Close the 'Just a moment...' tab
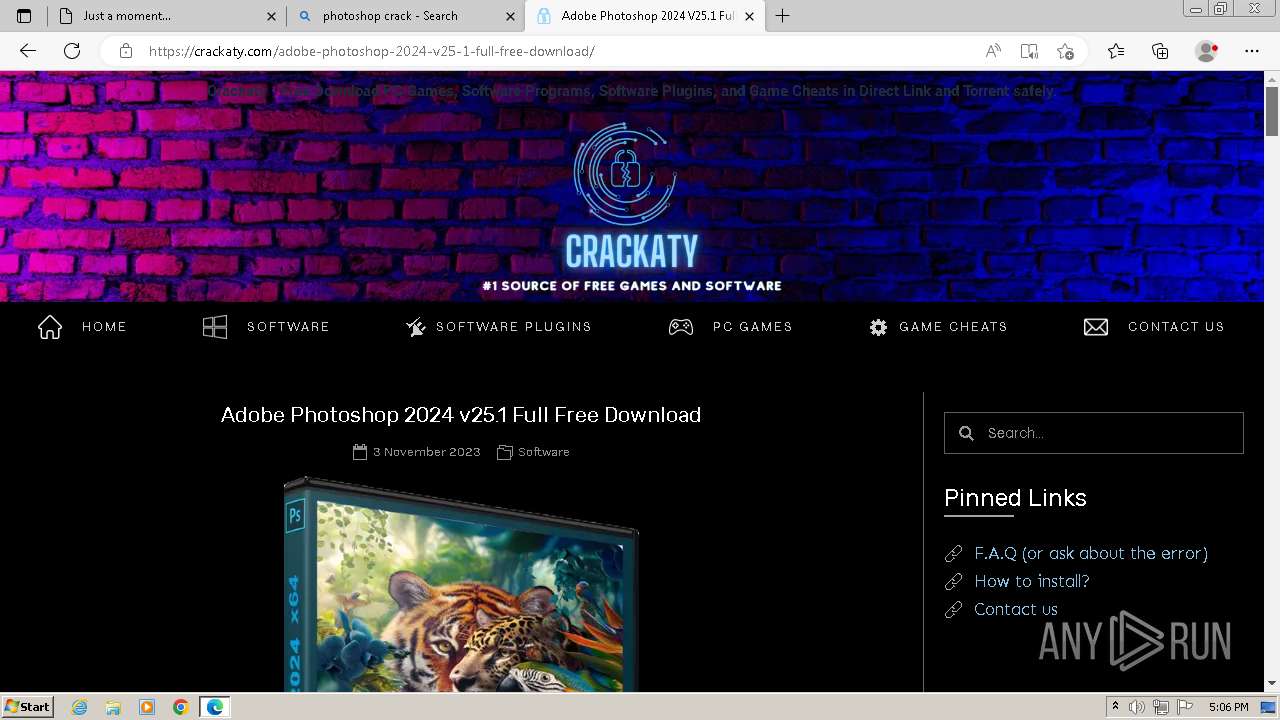The height and width of the screenshot is (720, 1280). click(271, 16)
